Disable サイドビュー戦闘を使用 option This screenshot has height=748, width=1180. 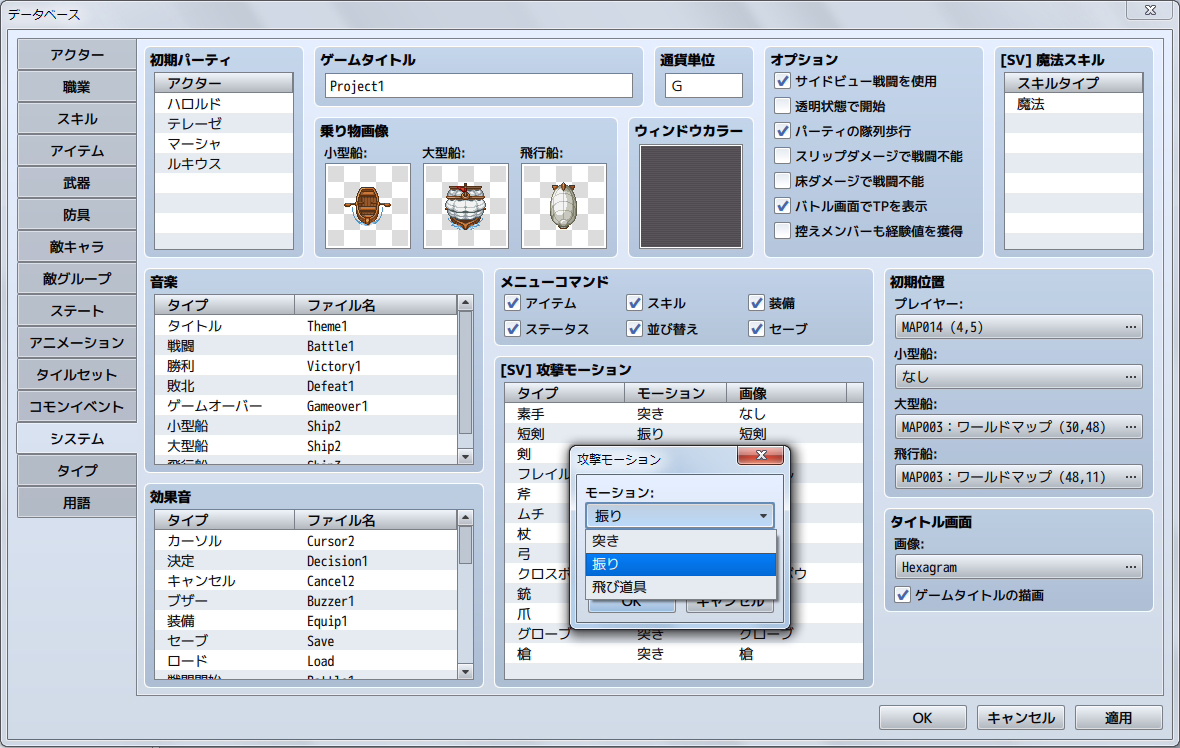coord(782,81)
